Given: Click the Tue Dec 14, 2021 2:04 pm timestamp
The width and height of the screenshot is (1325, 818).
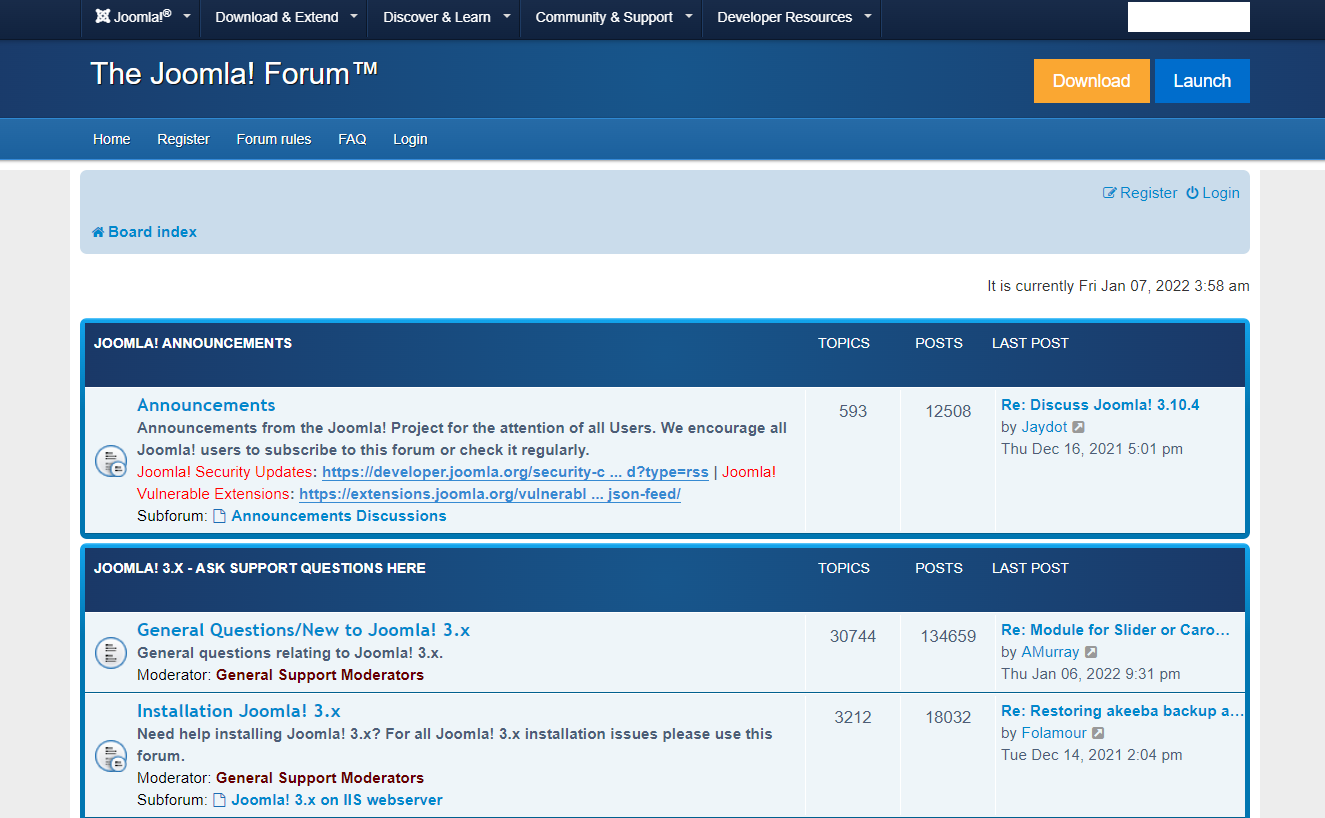Looking at the screenshot, I should pyautogui.click(x=1092, y=755).
